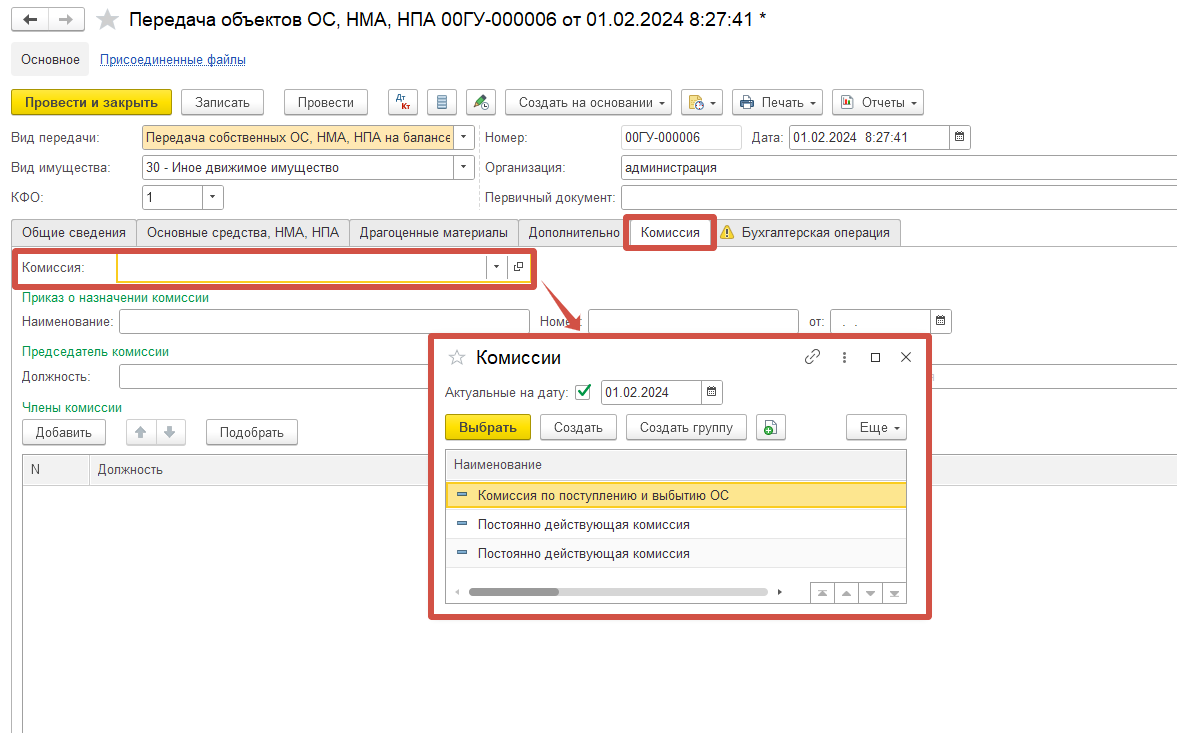This screenshot has height=733, width=1177.
Task: Close the Комиссии dialog
Action: [x=906, y=358]
